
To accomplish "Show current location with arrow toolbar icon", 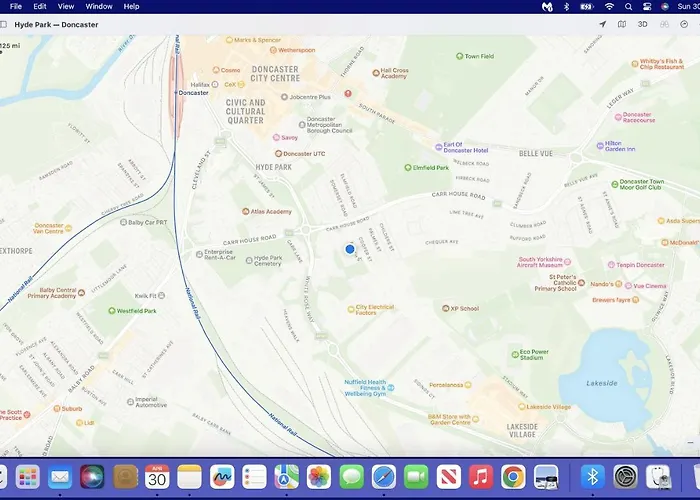I will 602,24.
